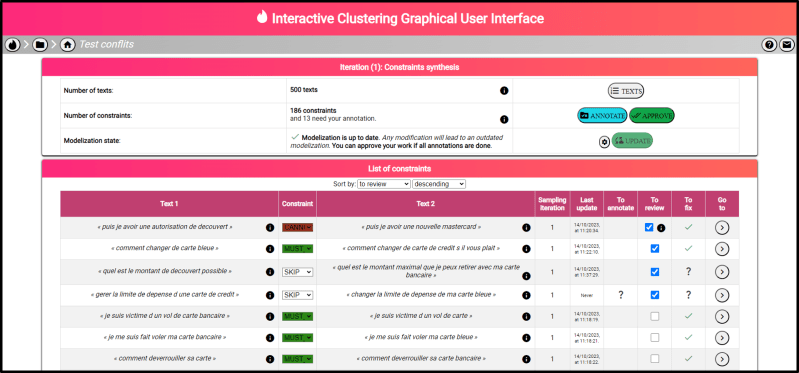Show info for Number of texts

(504, 91)
